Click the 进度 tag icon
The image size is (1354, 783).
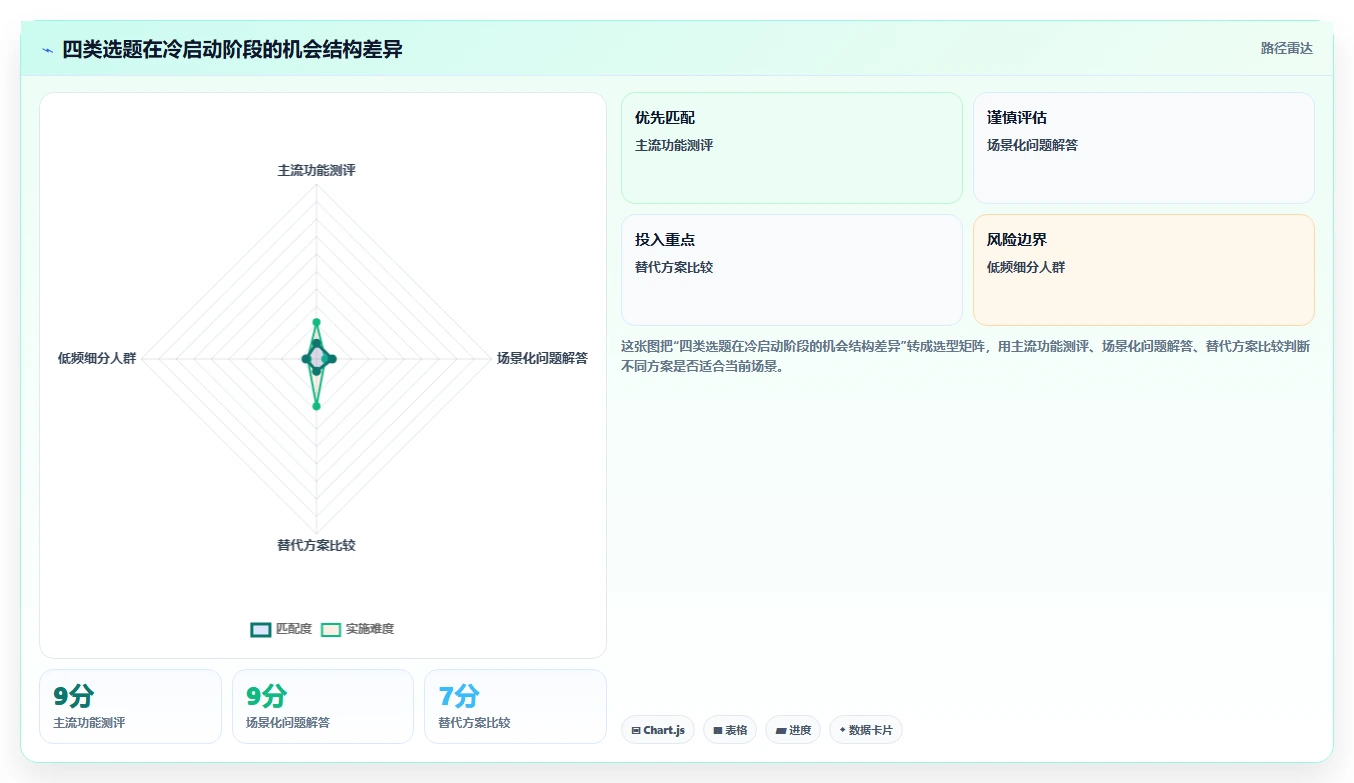pyautogui.click(x=781, y=731)
